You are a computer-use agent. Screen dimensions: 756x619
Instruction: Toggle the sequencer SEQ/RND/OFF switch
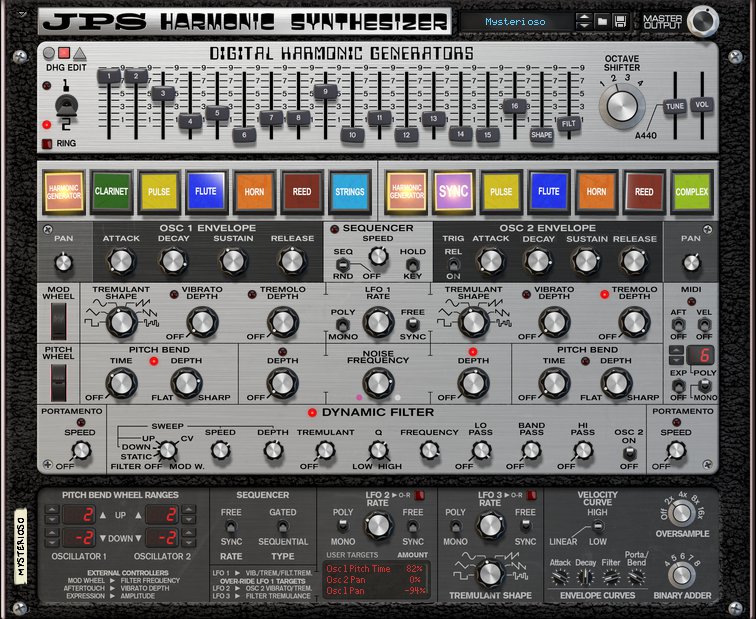pos(342,264)
